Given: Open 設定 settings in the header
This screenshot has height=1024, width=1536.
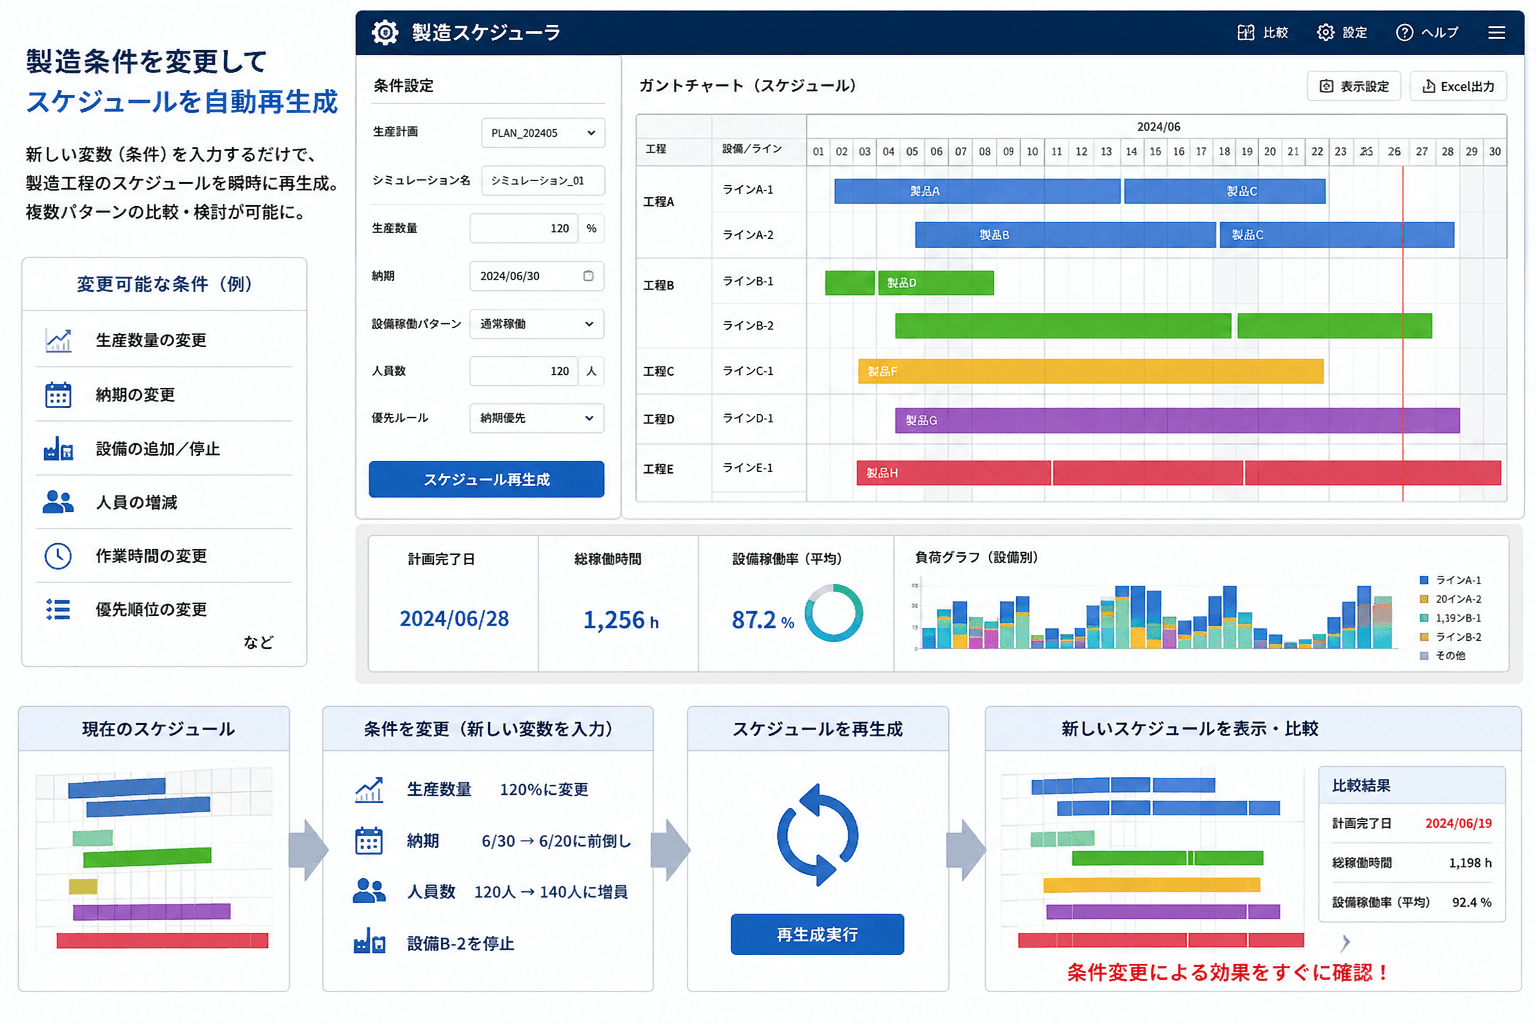Looking at the screenshot, I should (1342, 32).
